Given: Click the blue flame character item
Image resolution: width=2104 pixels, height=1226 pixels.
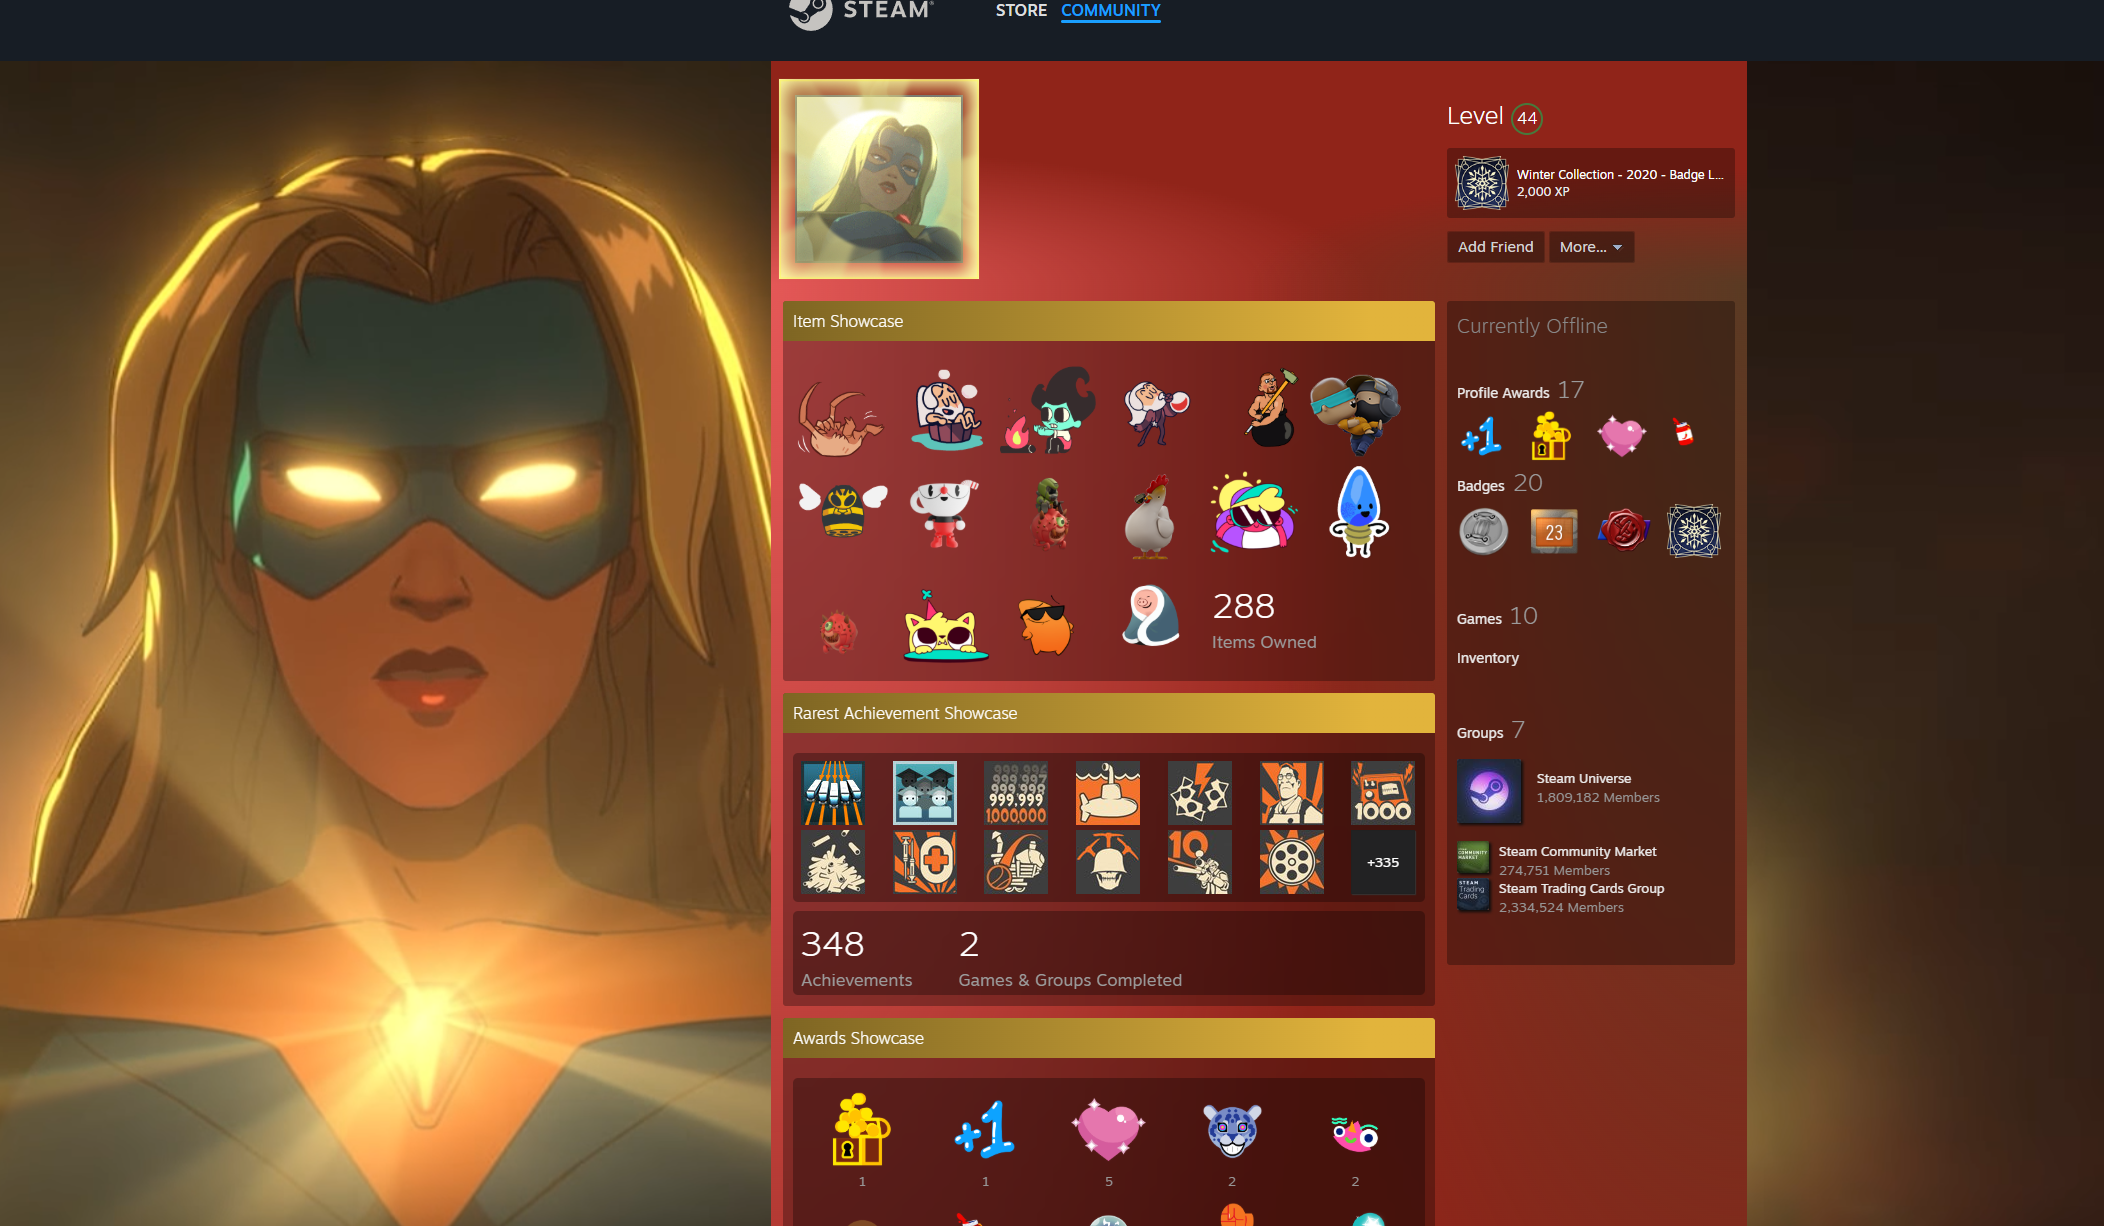Looking at the screenshot, I should [1358, 512].
